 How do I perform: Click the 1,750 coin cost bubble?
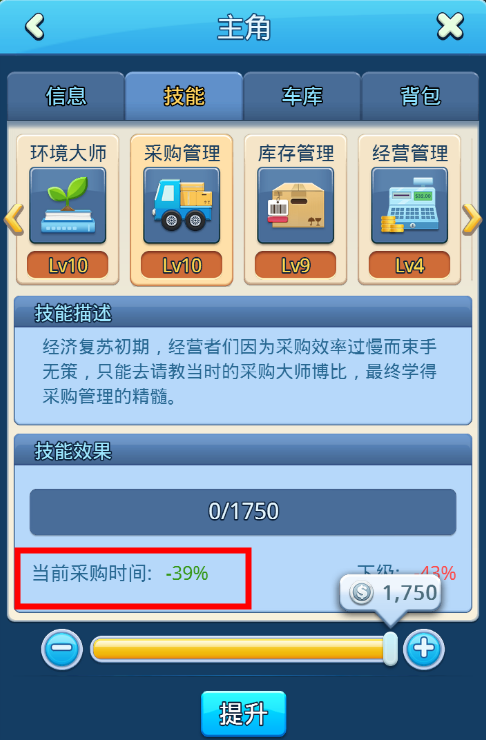[x=391, y=593]
